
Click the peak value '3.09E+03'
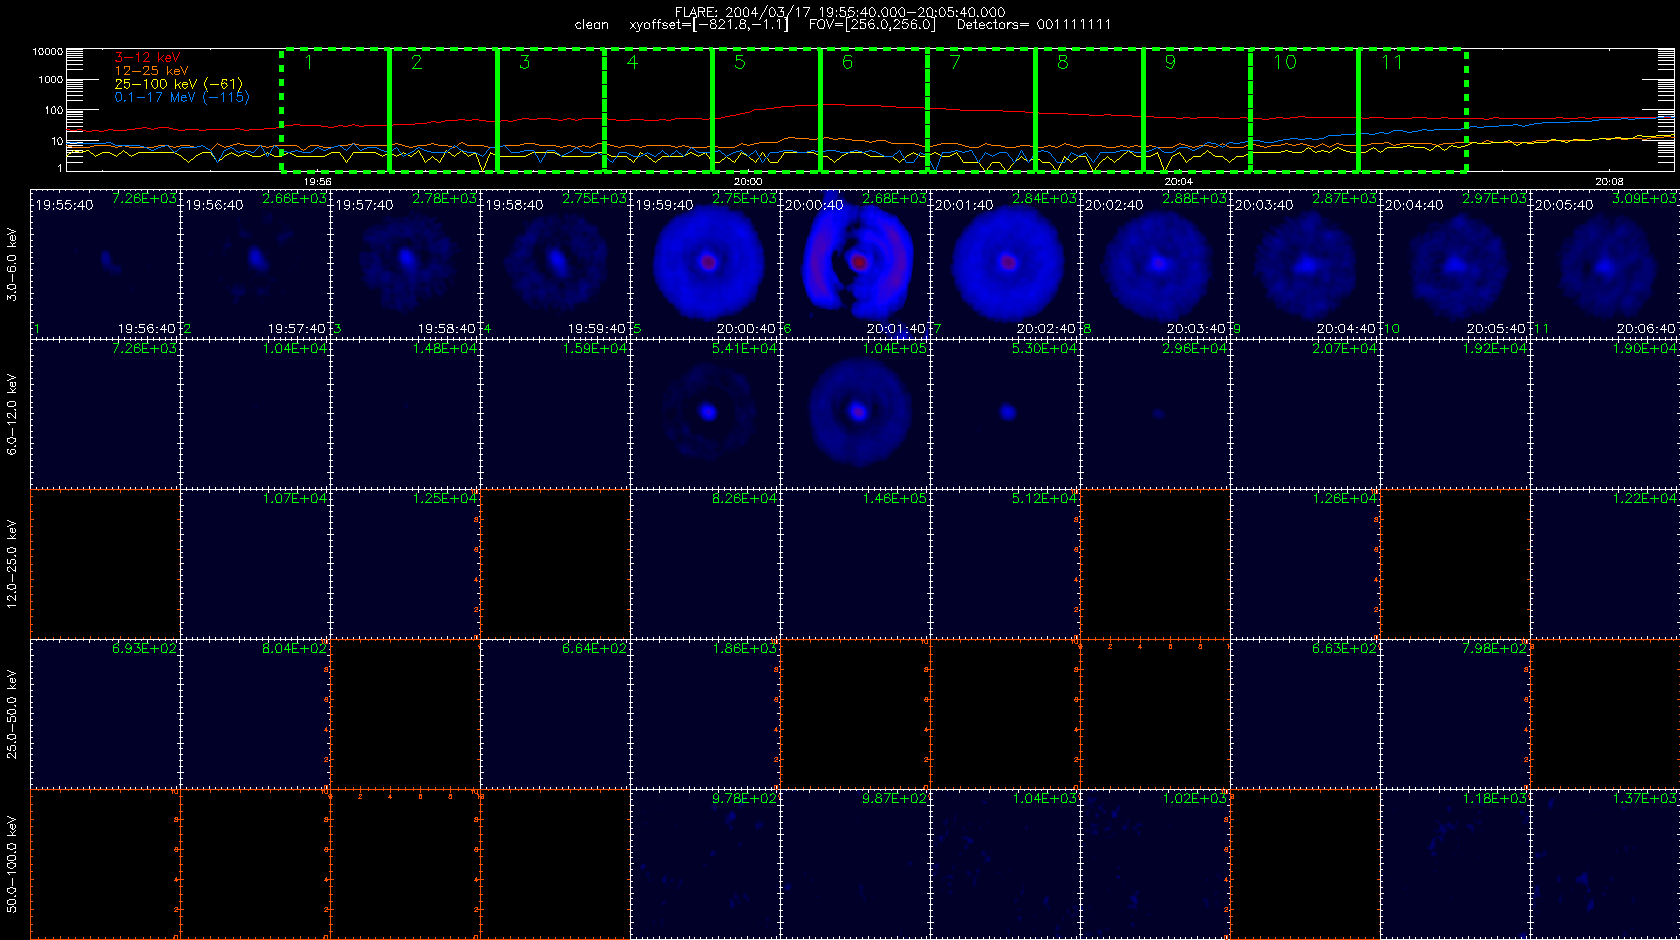coord(1645,199)
